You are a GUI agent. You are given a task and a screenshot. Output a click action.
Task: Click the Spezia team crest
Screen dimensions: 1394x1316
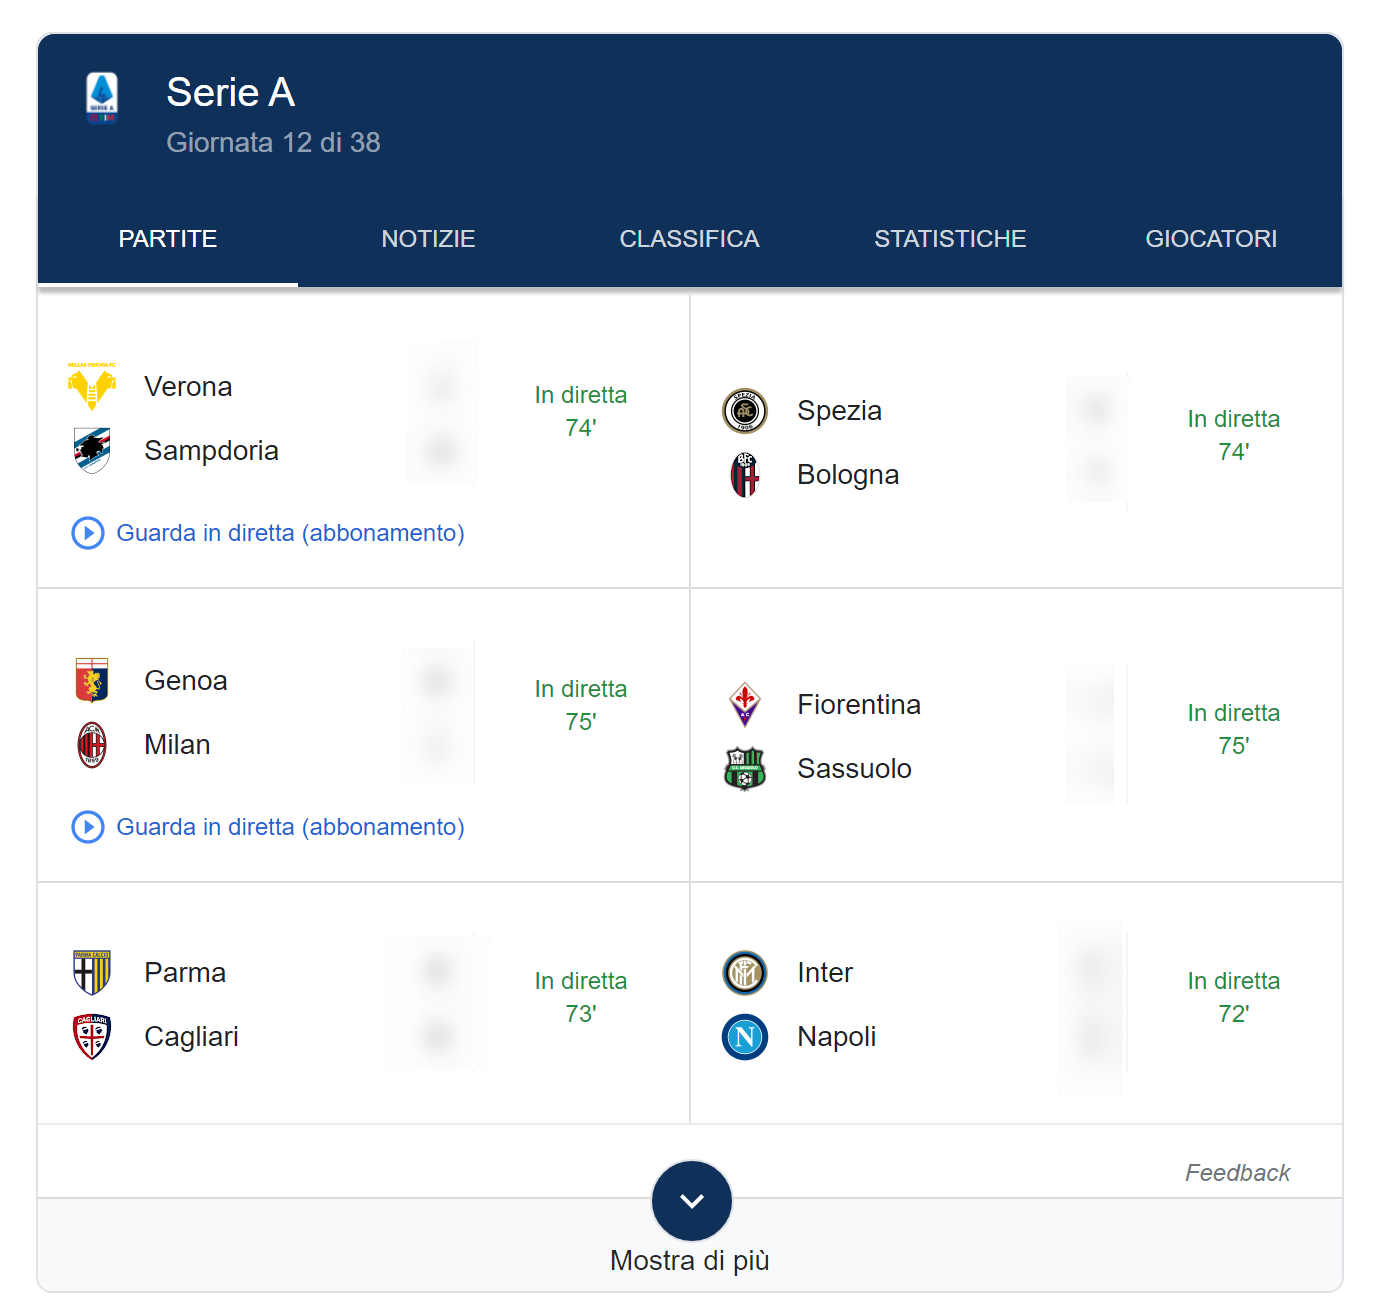(745, 411)
